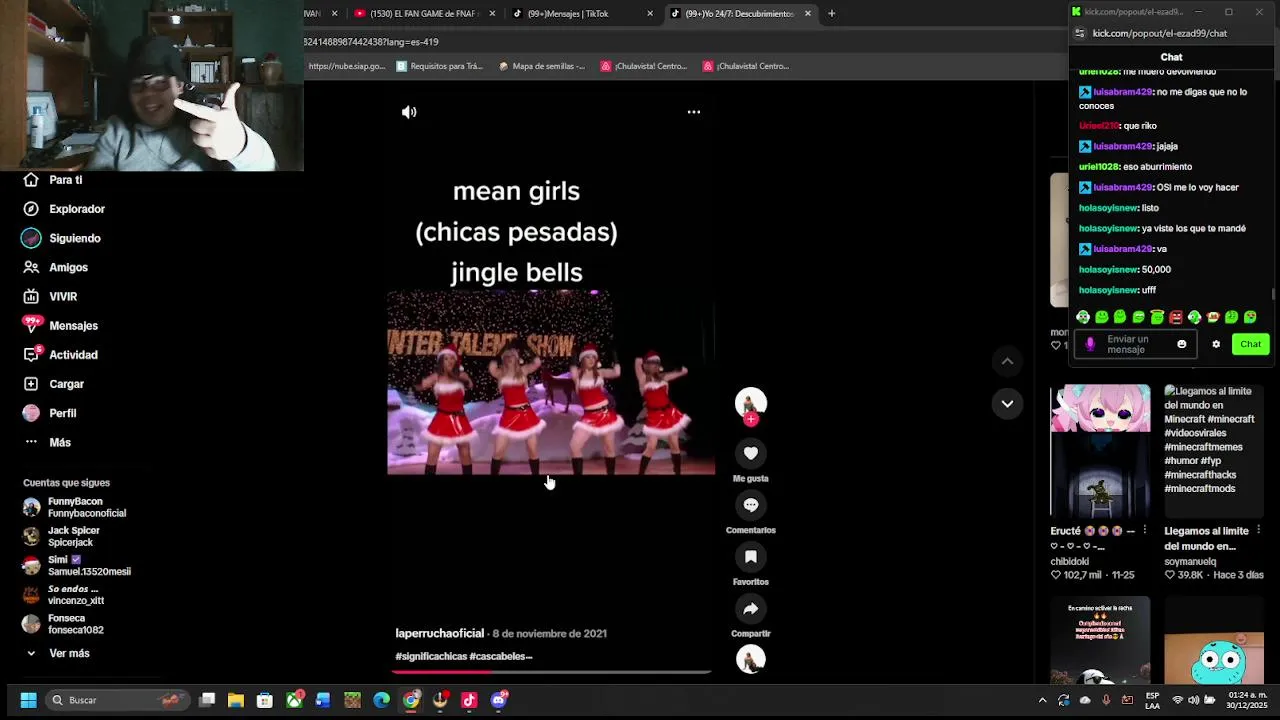1280x720 pixels.
Task: Open options for the Llegamos al limite card
Action: (x=1259, y=531)
